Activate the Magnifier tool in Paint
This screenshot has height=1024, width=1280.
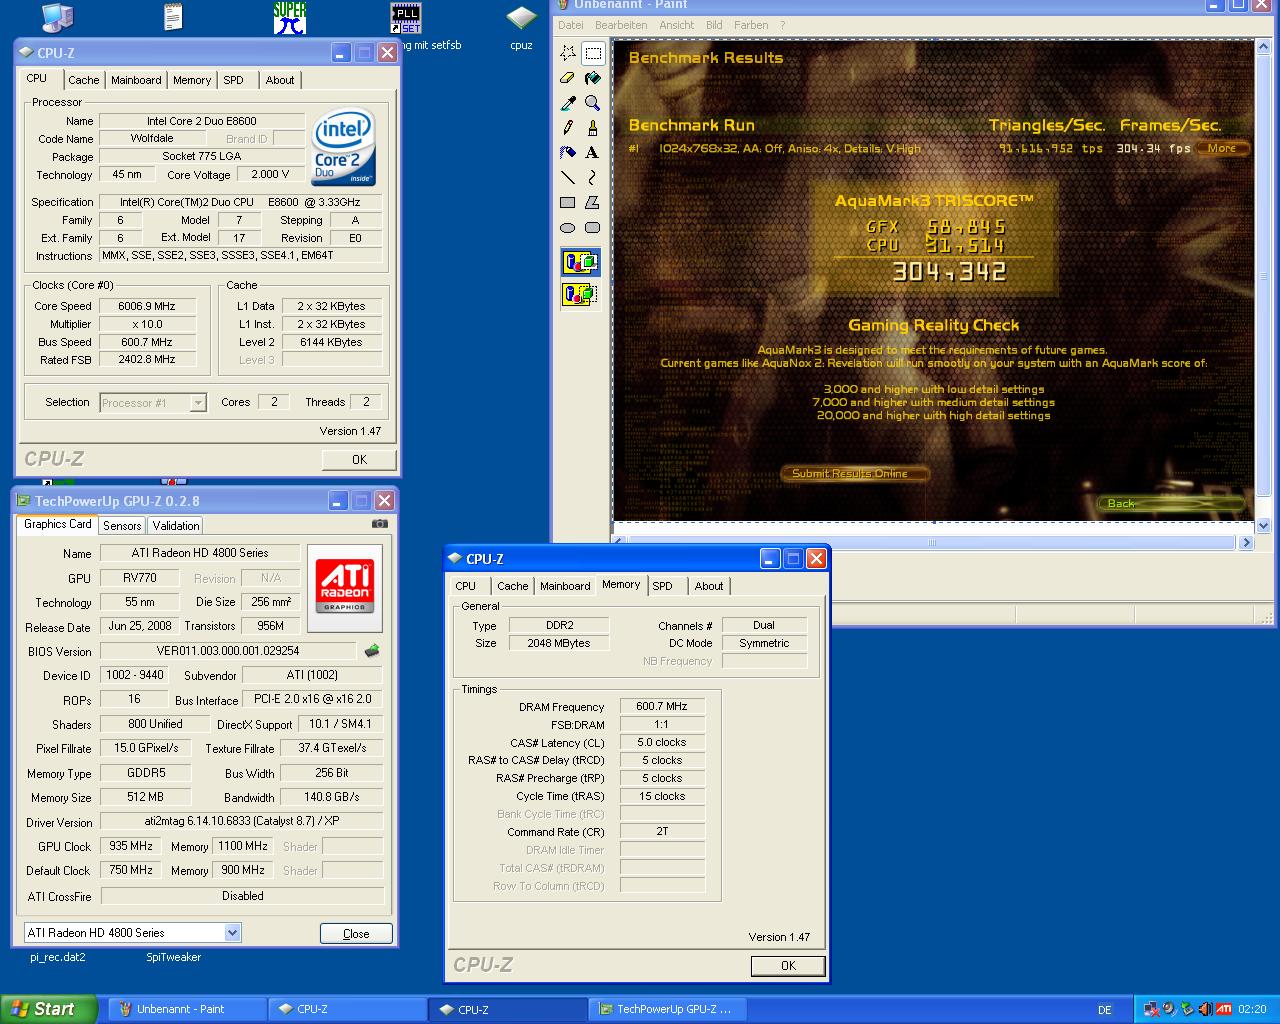(593, 102)
